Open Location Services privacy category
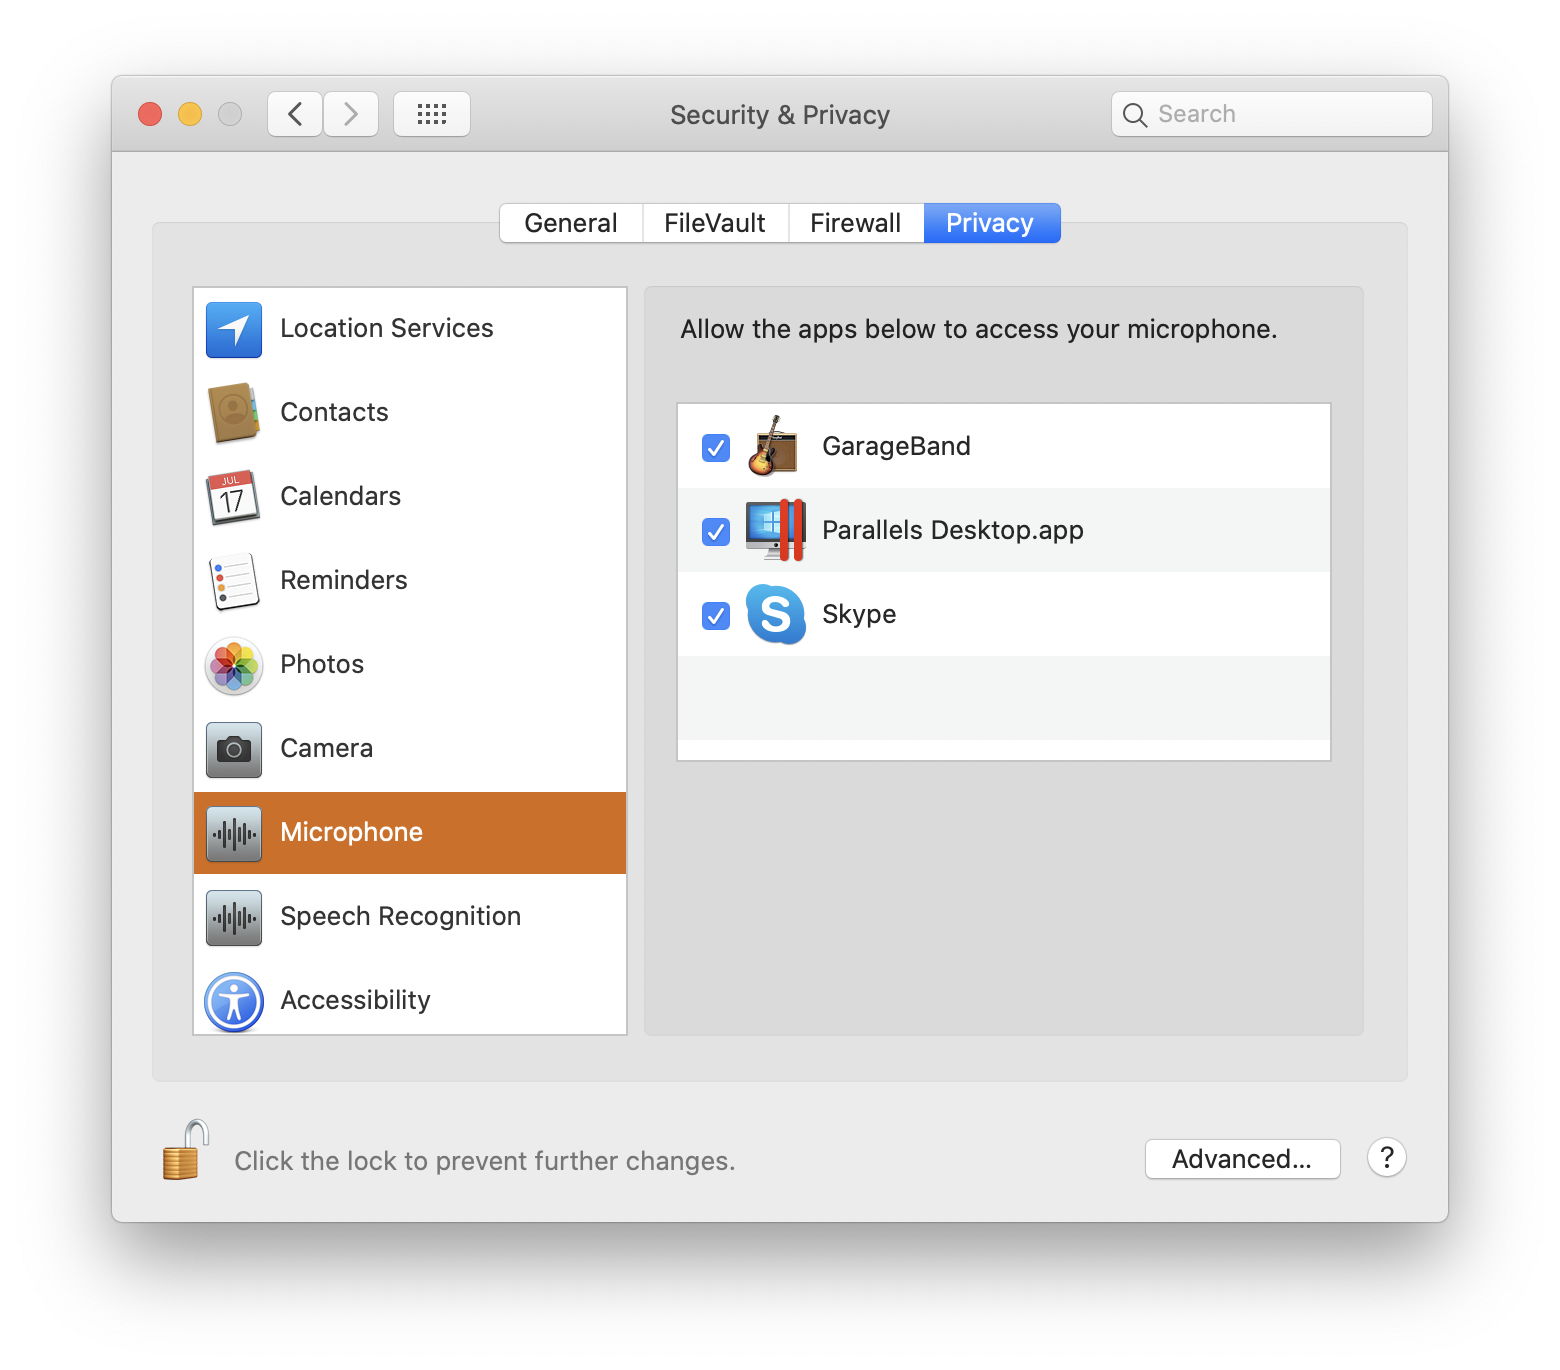Screen dimensions: 1560x1370 click(386, 329)
